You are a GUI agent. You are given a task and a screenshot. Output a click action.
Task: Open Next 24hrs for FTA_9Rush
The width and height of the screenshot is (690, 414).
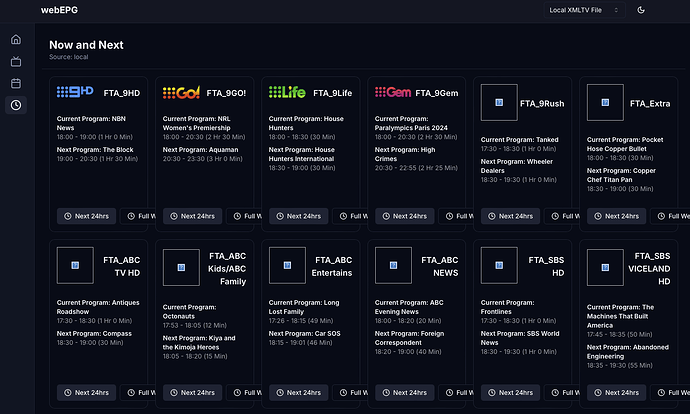pyautogui.click(x=510, y=216)
